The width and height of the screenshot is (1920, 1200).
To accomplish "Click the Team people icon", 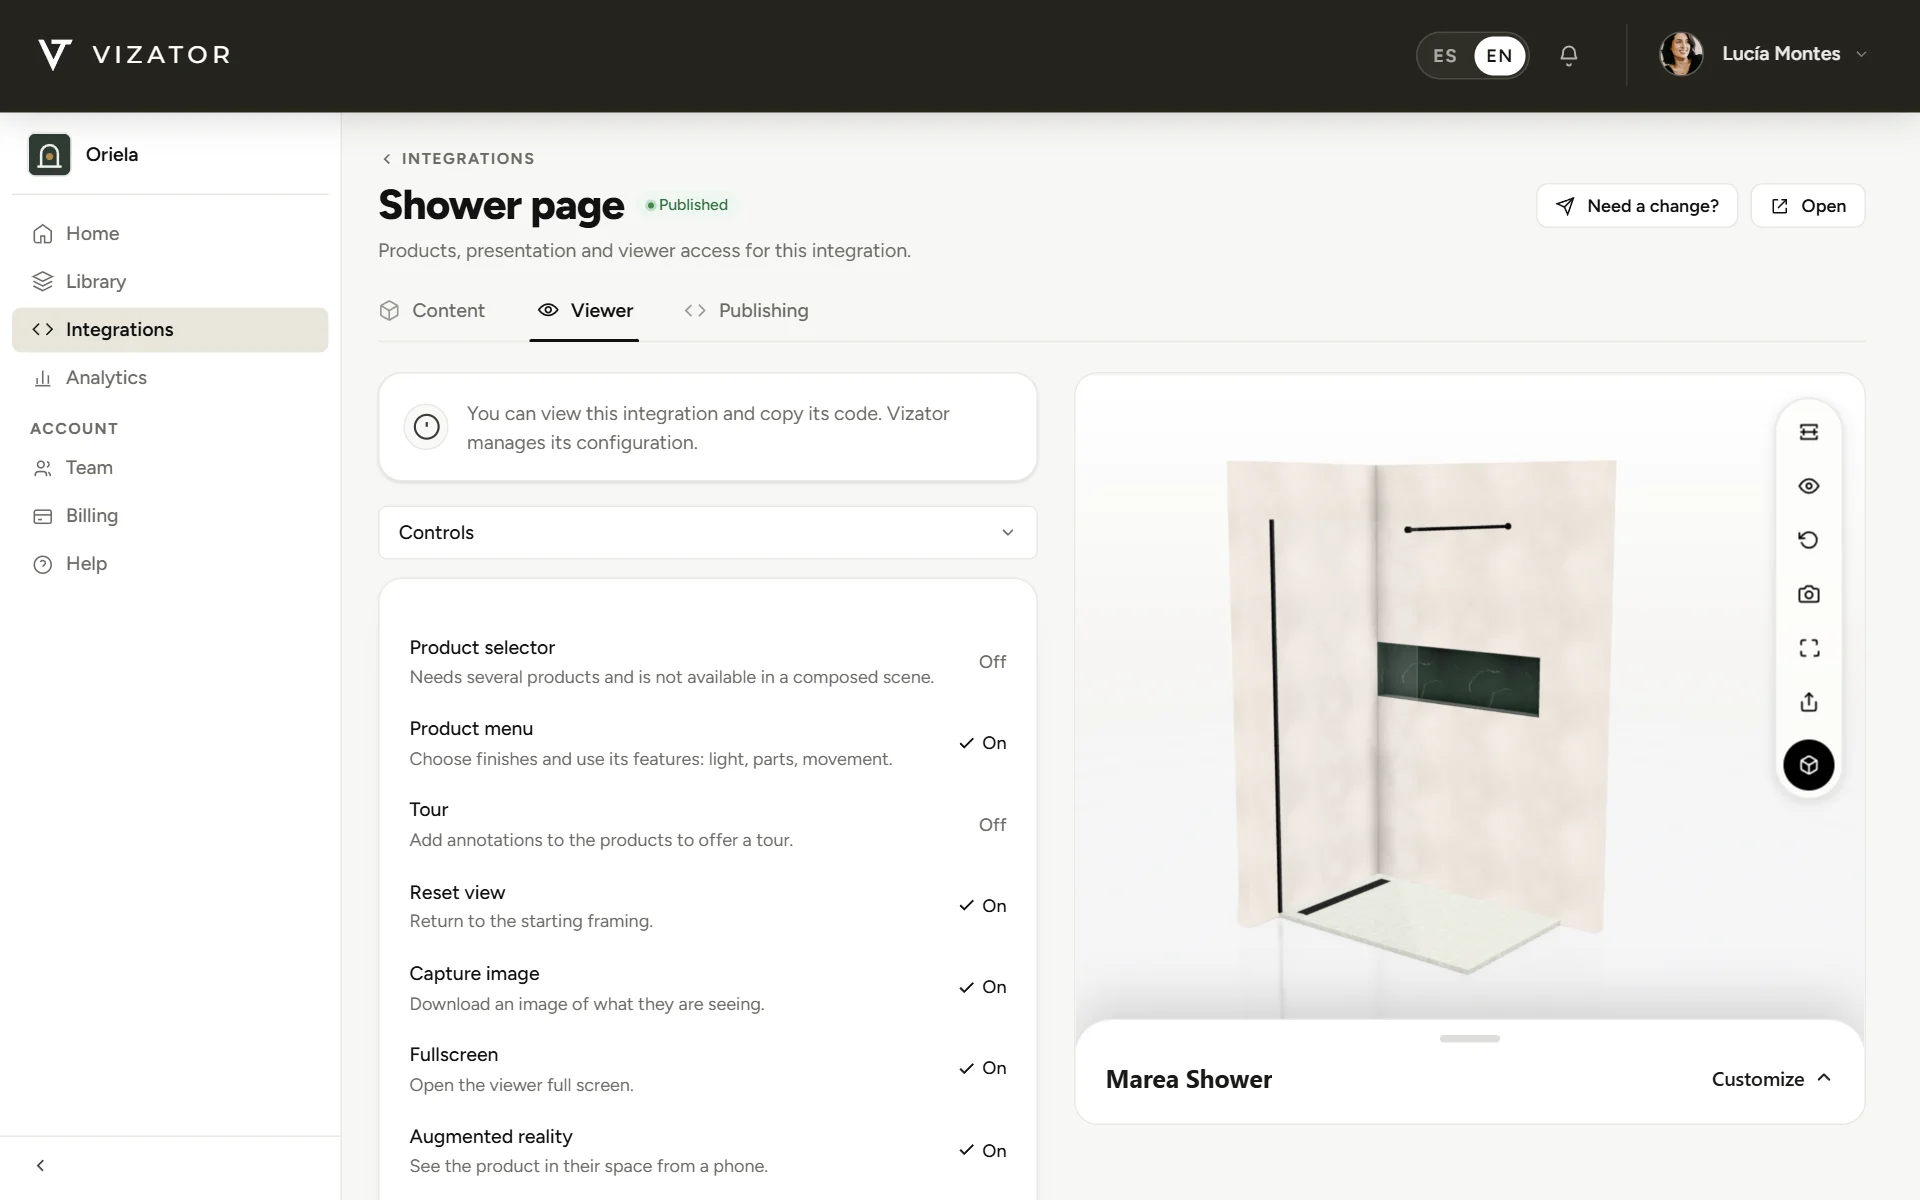I will [42, 468].
